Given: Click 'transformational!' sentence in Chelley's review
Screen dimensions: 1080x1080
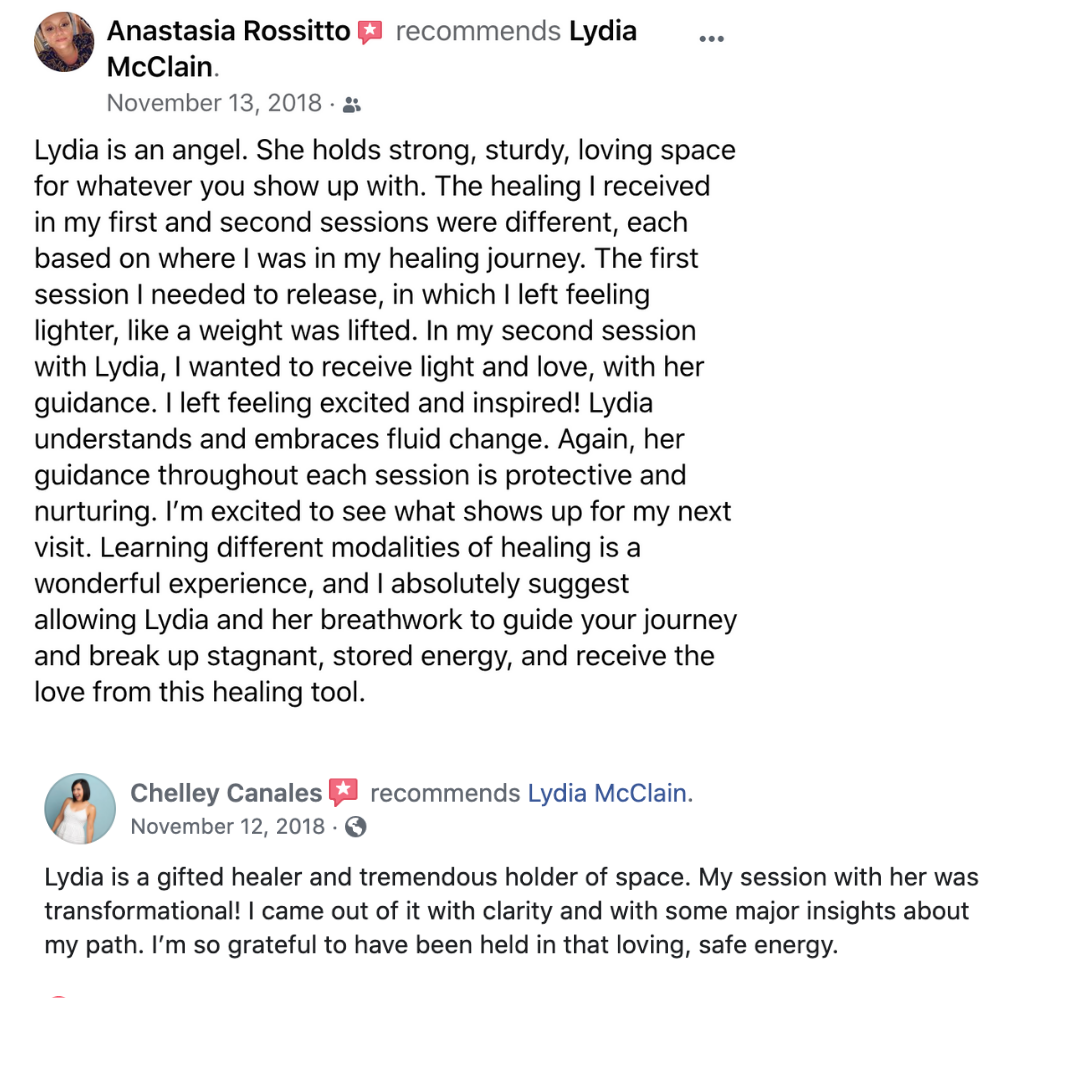Looking at the screenshot, I should pos(142,911).
